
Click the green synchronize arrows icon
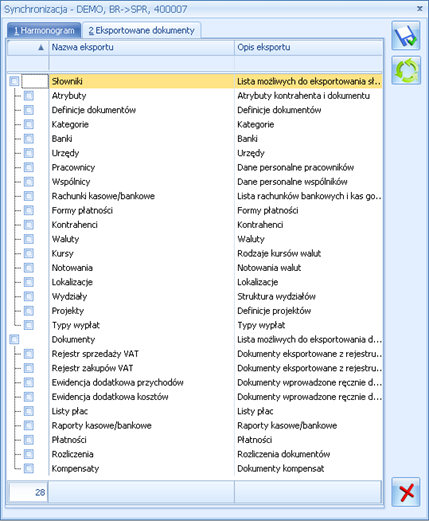pos(406,70)
